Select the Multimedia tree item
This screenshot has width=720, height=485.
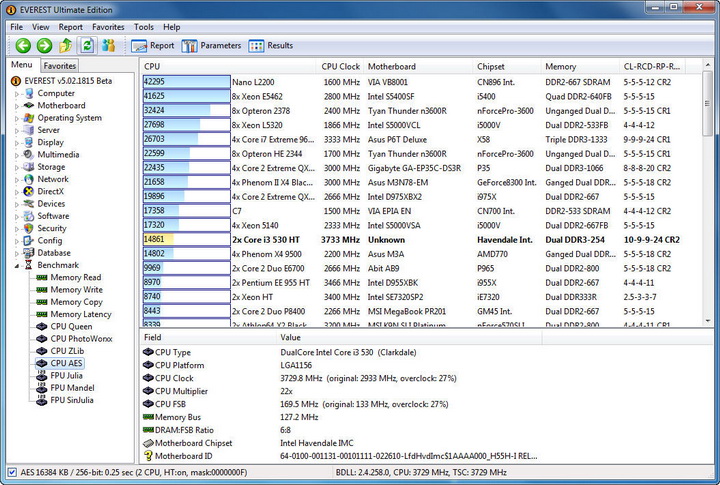coord(58,155)
